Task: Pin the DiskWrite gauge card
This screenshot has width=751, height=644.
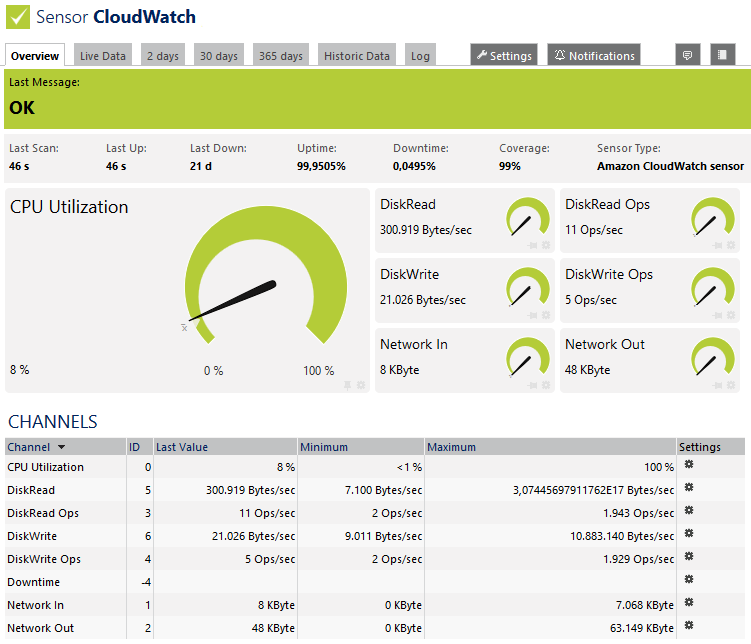Action: tap(533, 315)
